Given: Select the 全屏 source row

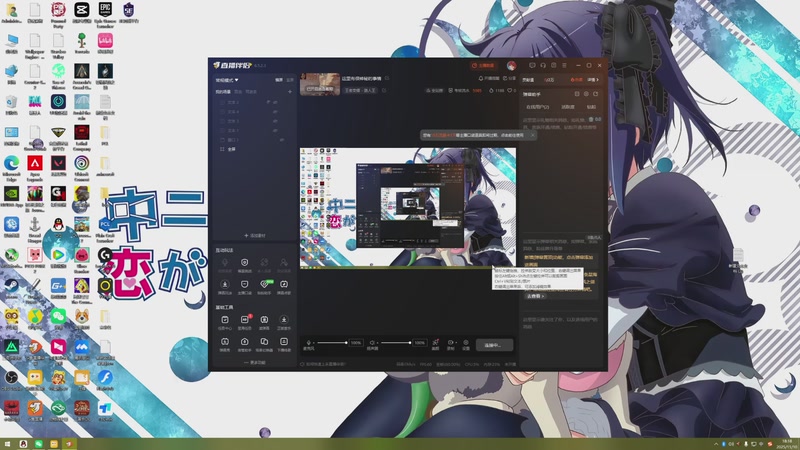Looking at the screenshot, I should coord(254,149).
